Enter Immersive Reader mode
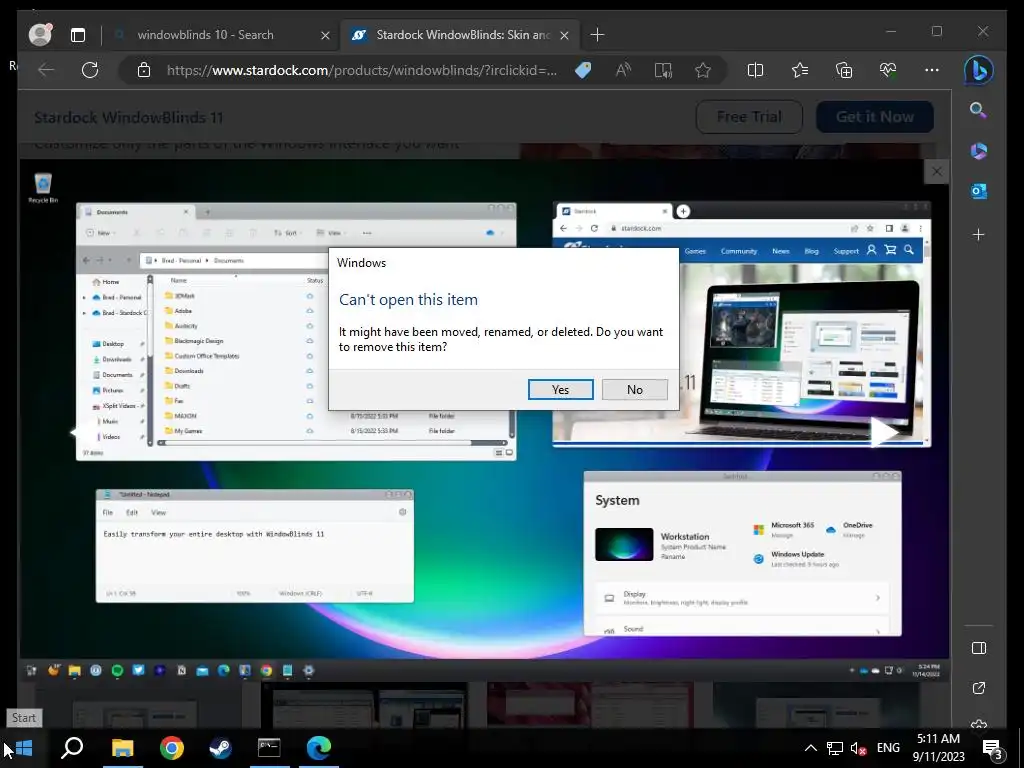Image resolution: width=1024 pixels, height=768 pixels. coord(663,70)
